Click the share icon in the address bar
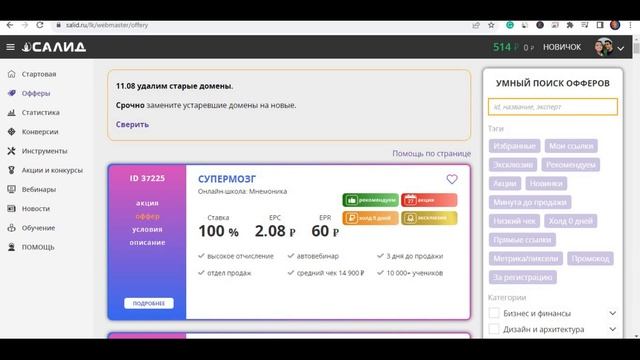The height and width of the screenshot is (360, 640). [476, 25]
